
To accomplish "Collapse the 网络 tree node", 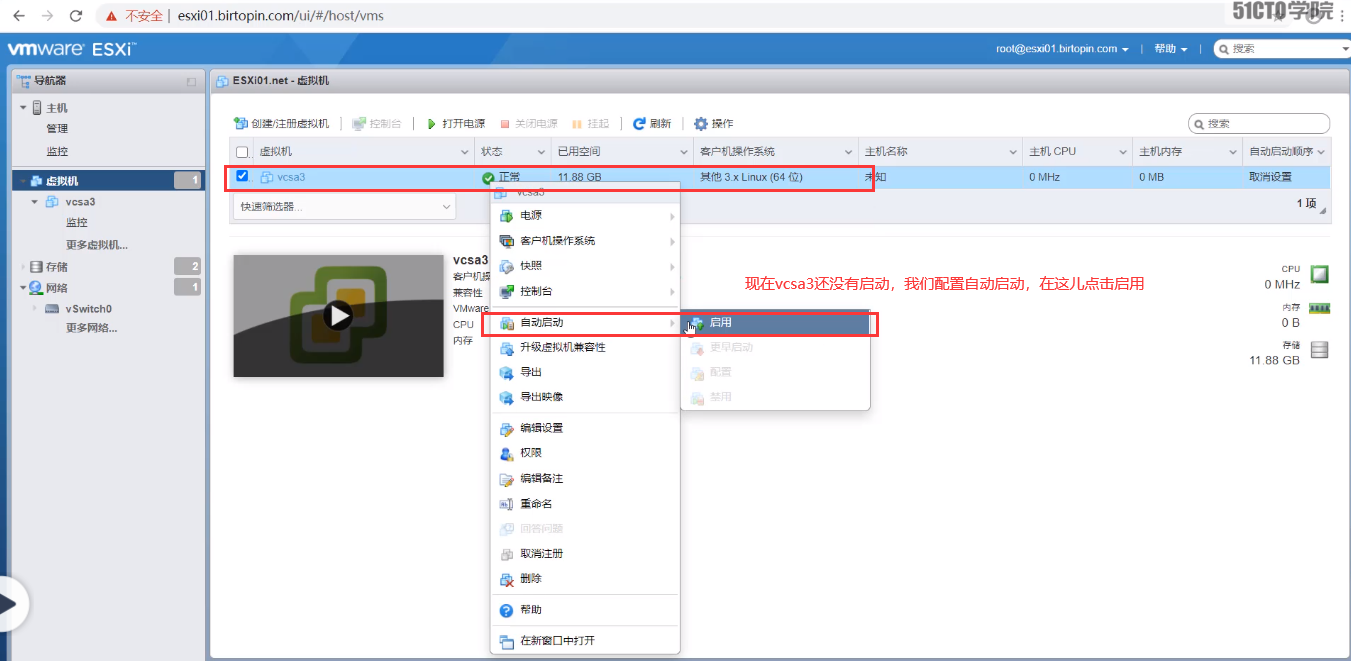I will 23,288.
